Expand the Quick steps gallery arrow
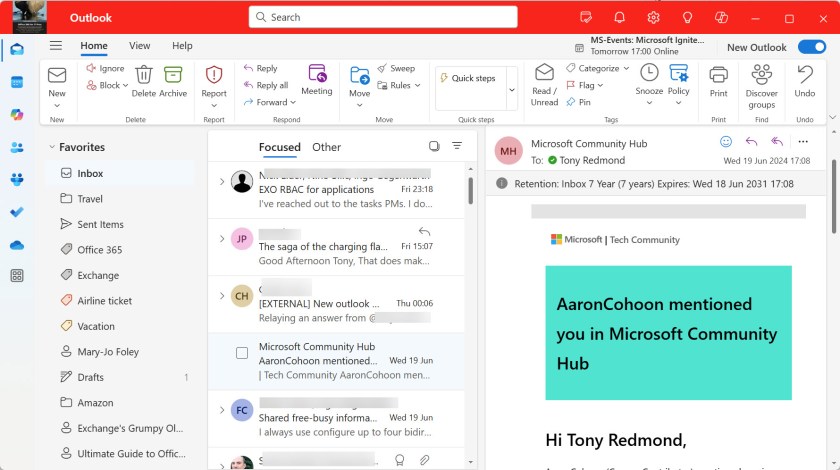The width and height of the screenshot is (840, 470). pyautogui.click(x=512, y=89)
